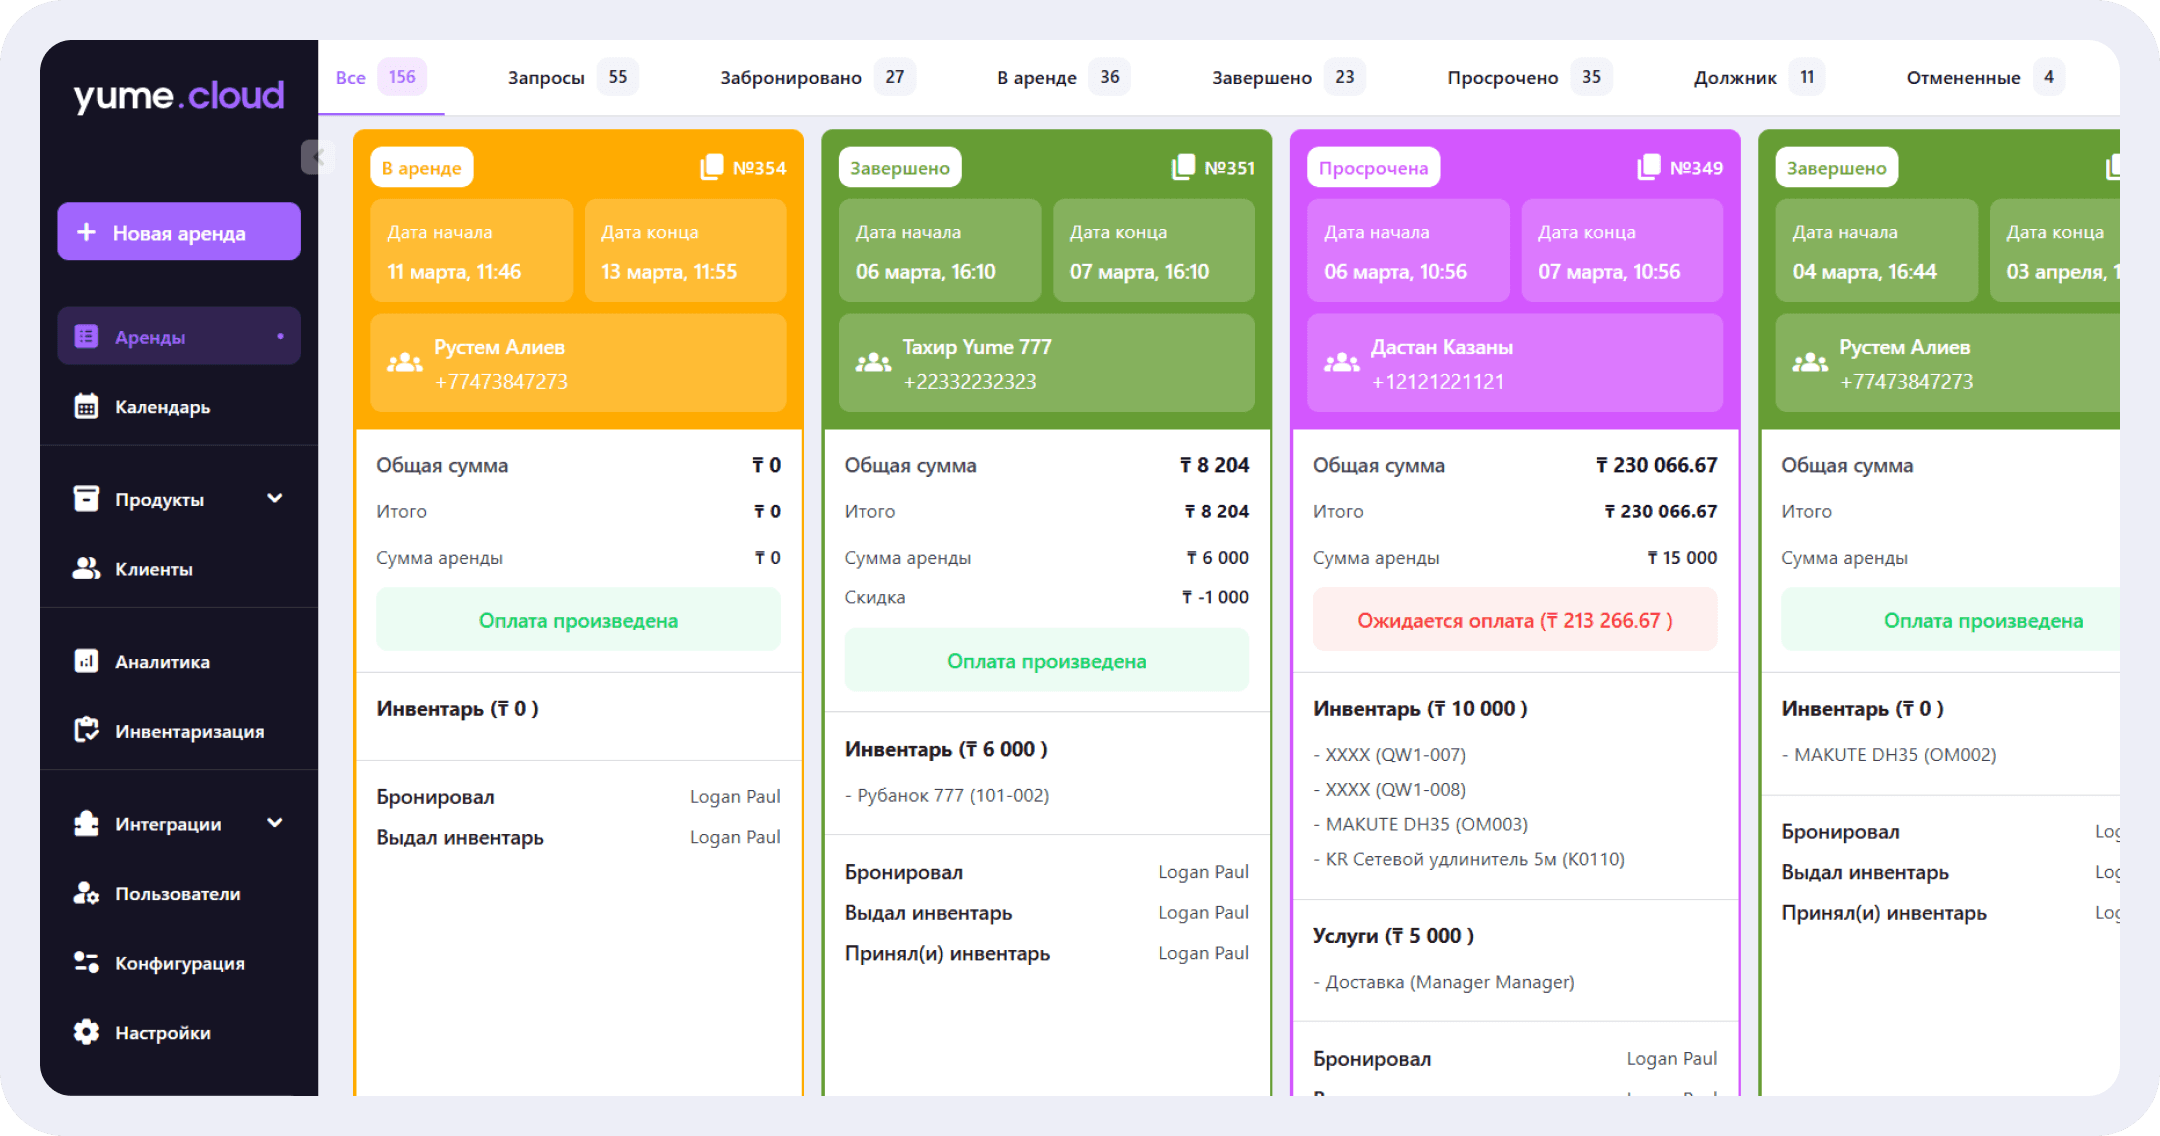Click client Тахир Yume 777 block
Screen dimensions: 2160x1136
pyautogui.click(x=1046, y=362)
